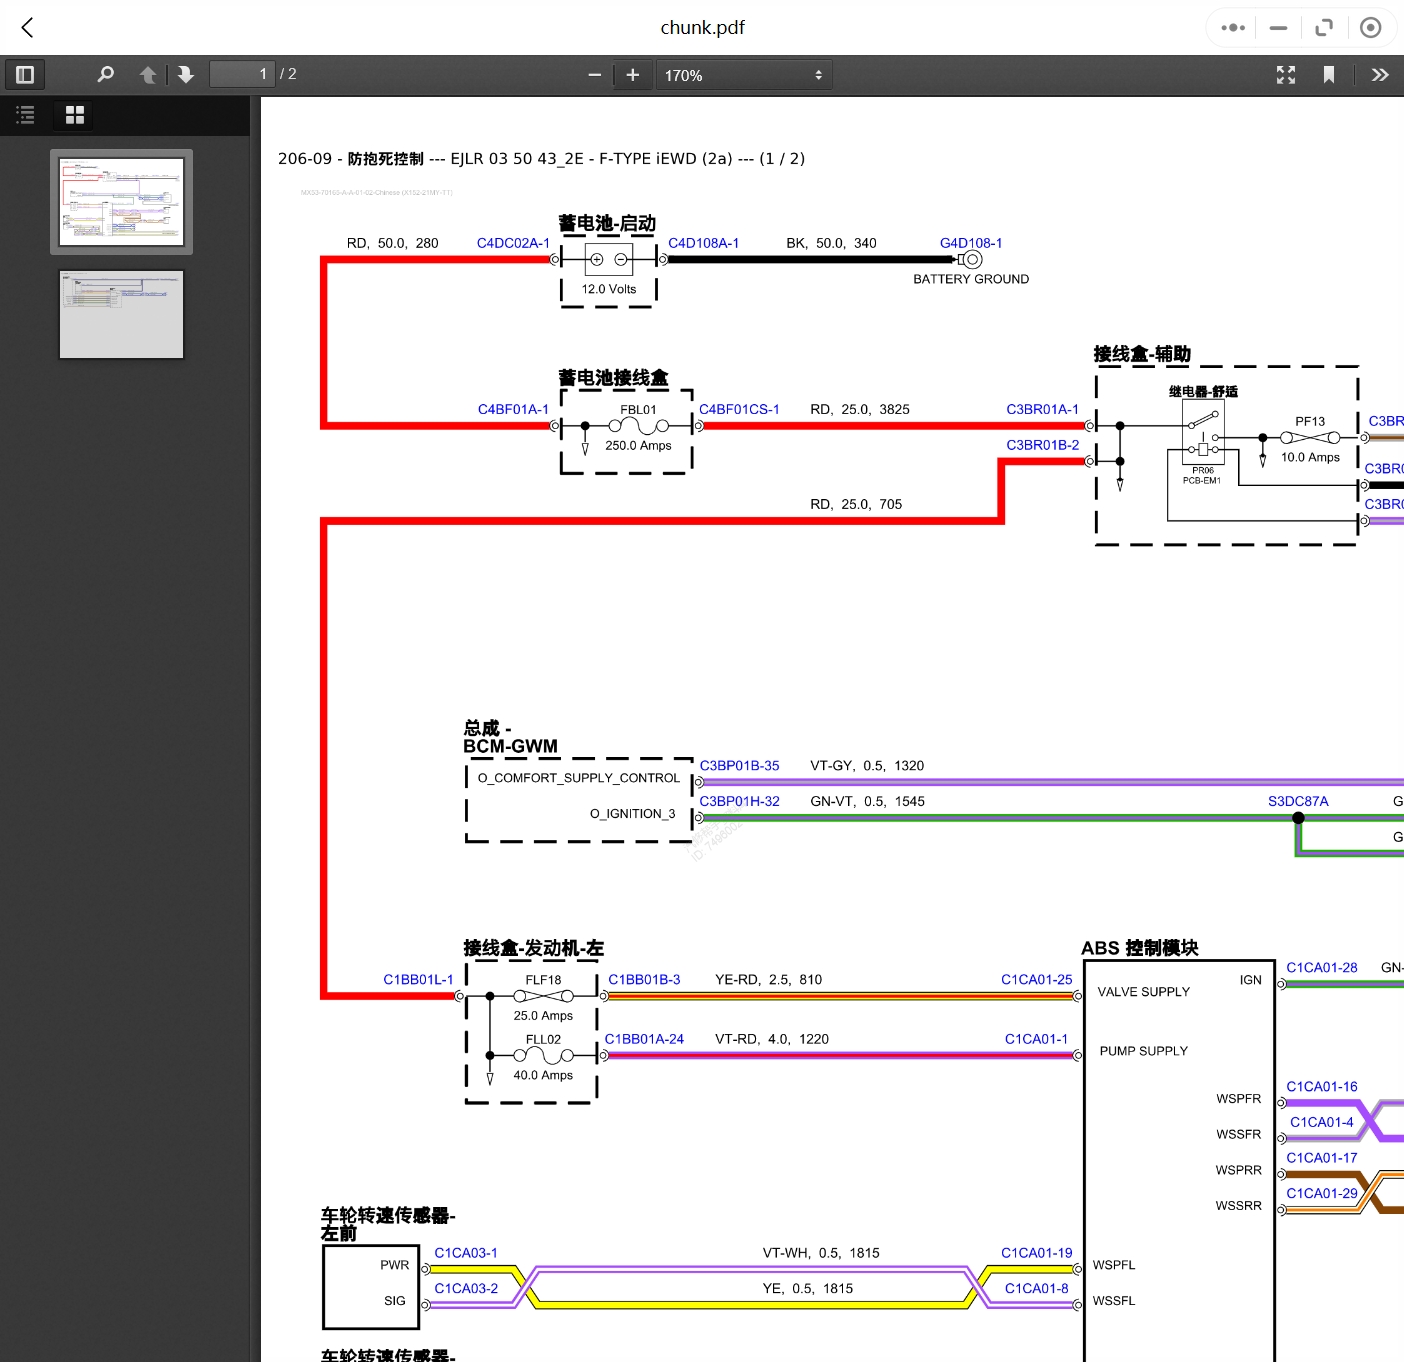Switch to presentation fullscreen mode

1286,75
